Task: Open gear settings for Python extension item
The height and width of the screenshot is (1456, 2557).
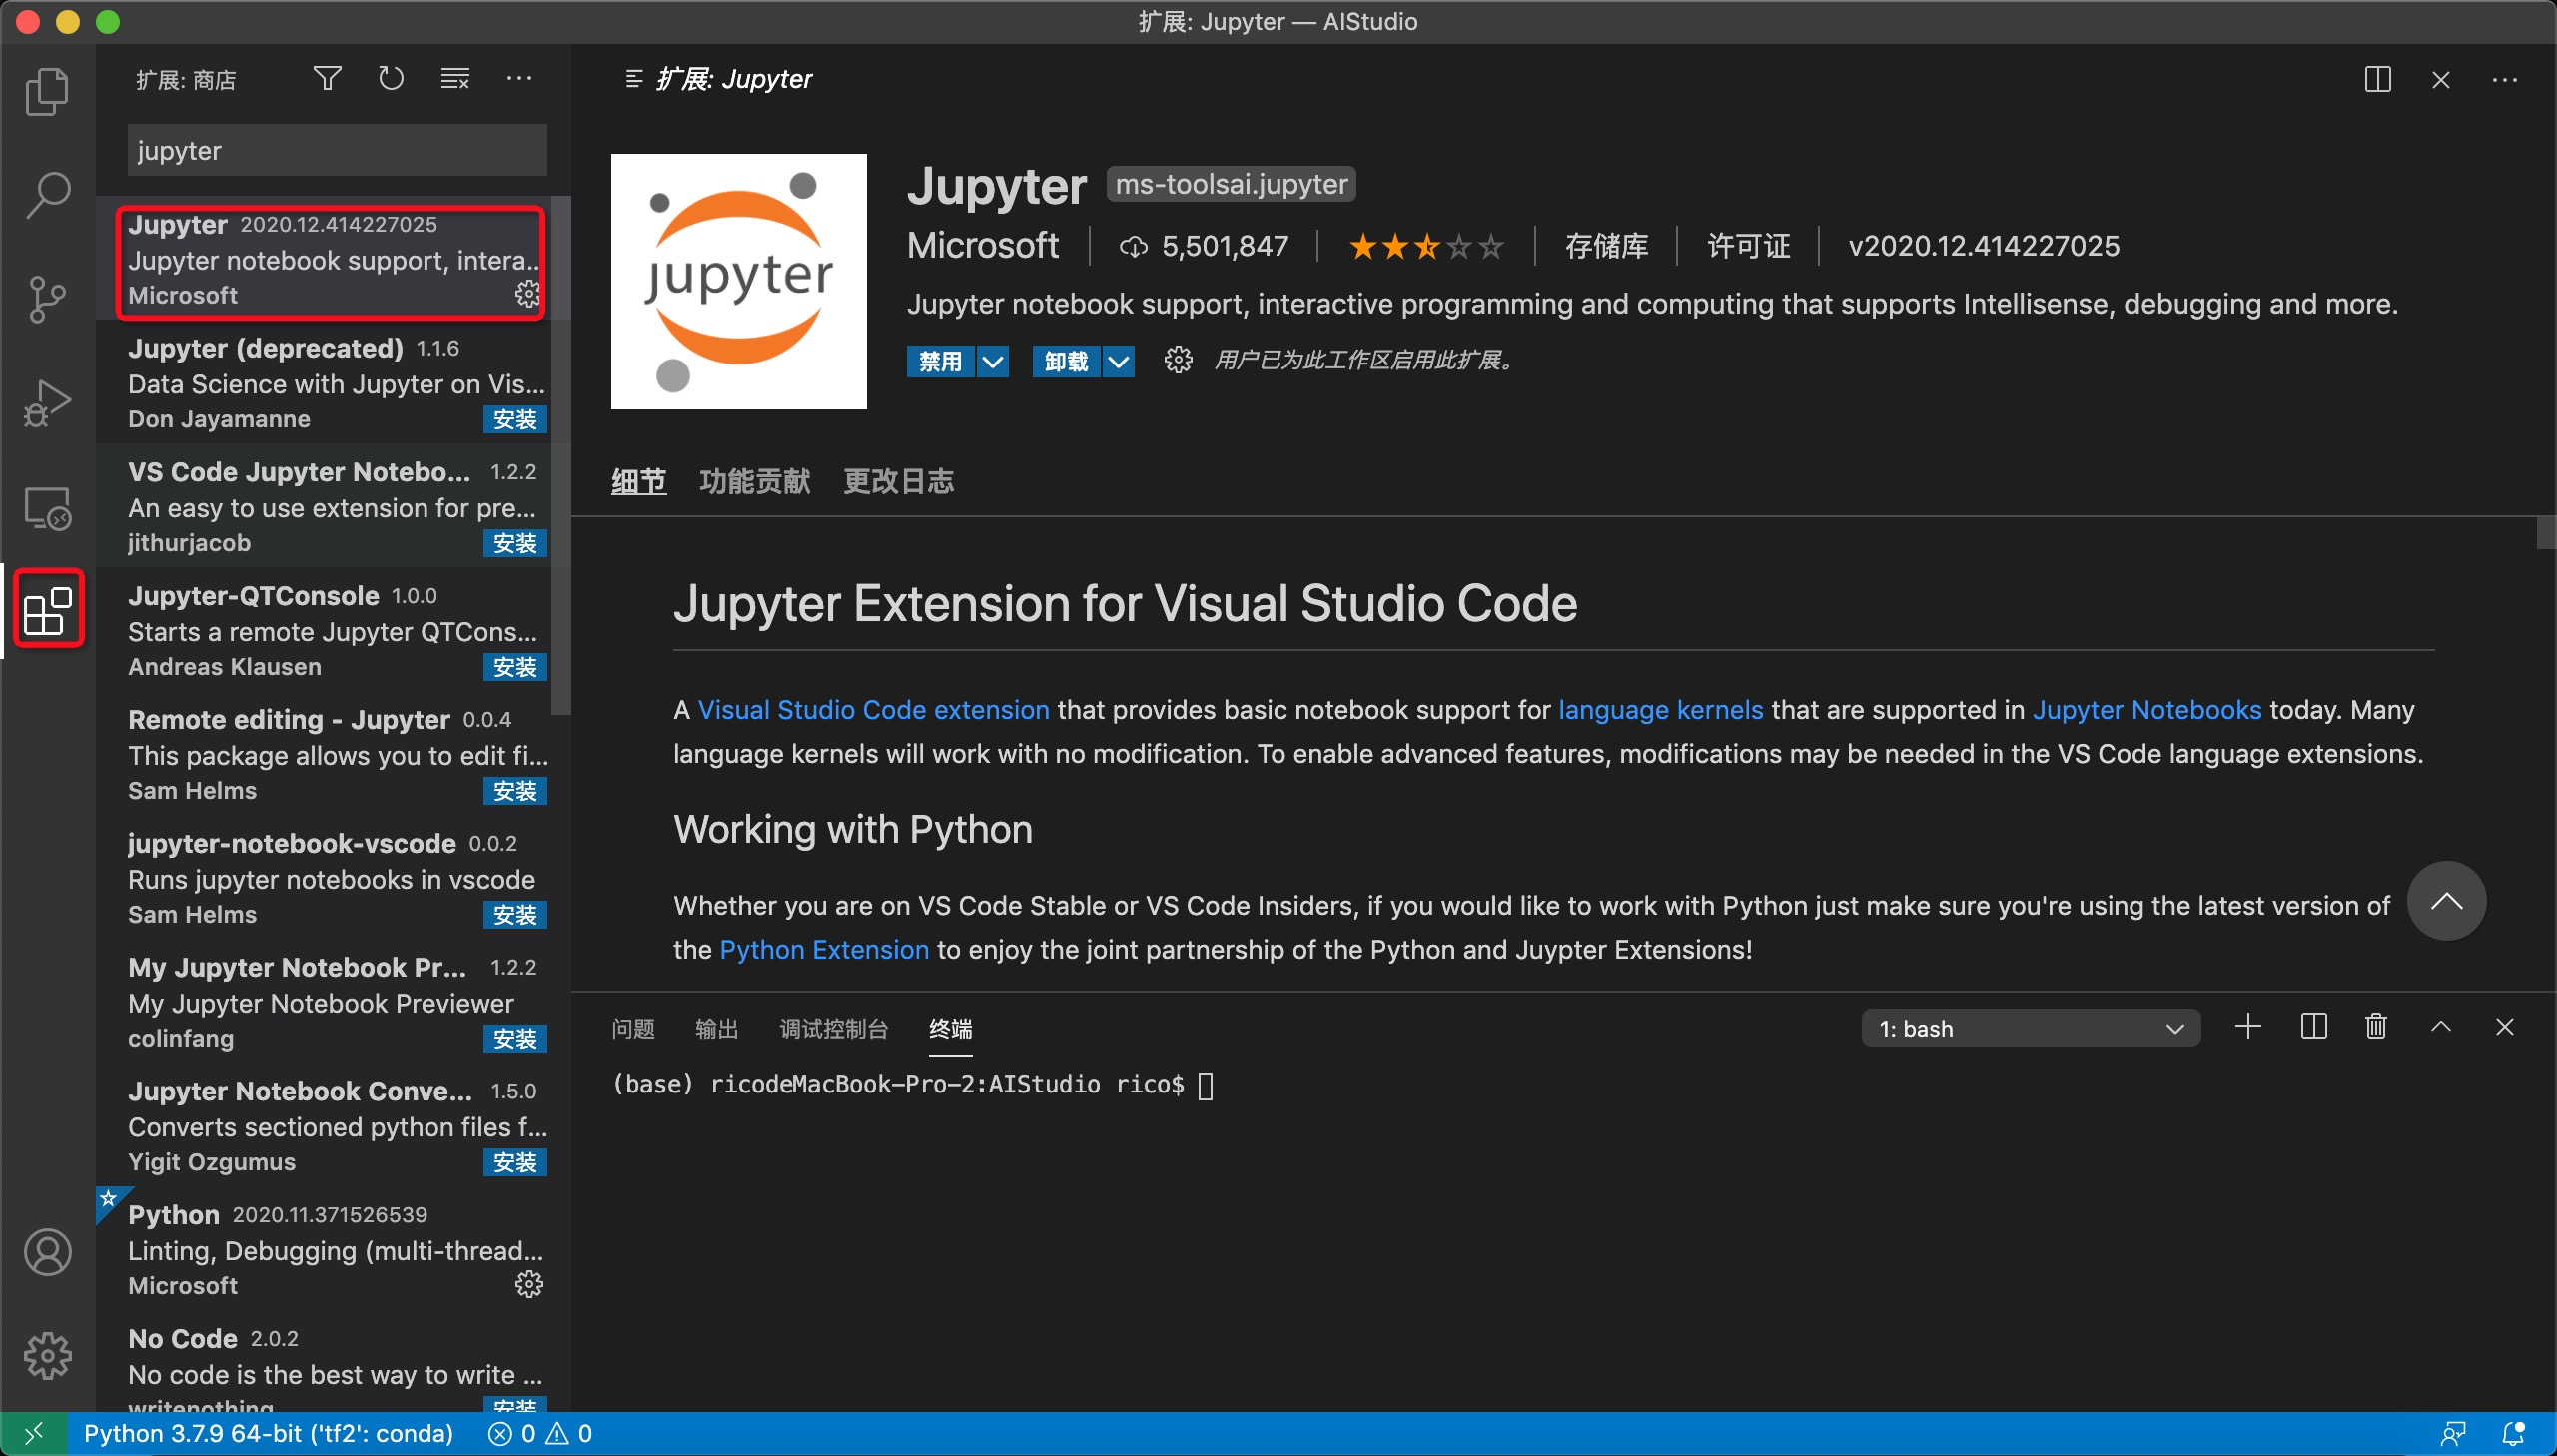Action: [529, 1284]
